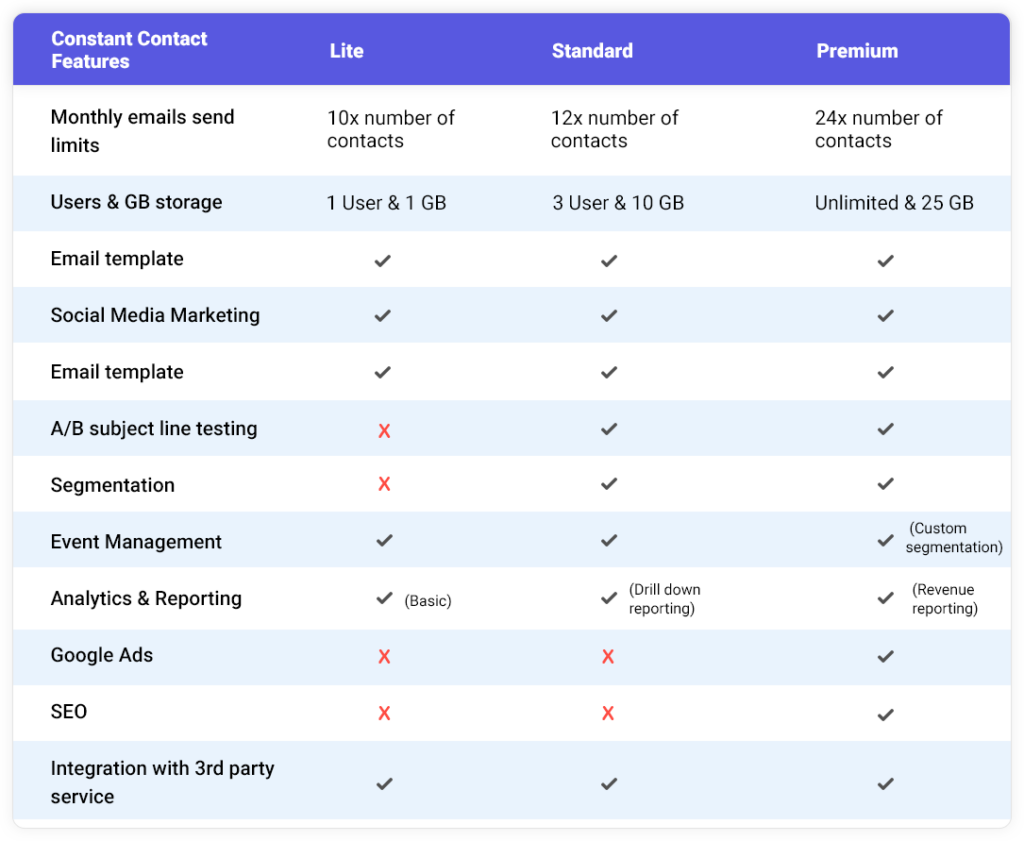Expand the Custom segmentation annotation

(x=953, y=539)
